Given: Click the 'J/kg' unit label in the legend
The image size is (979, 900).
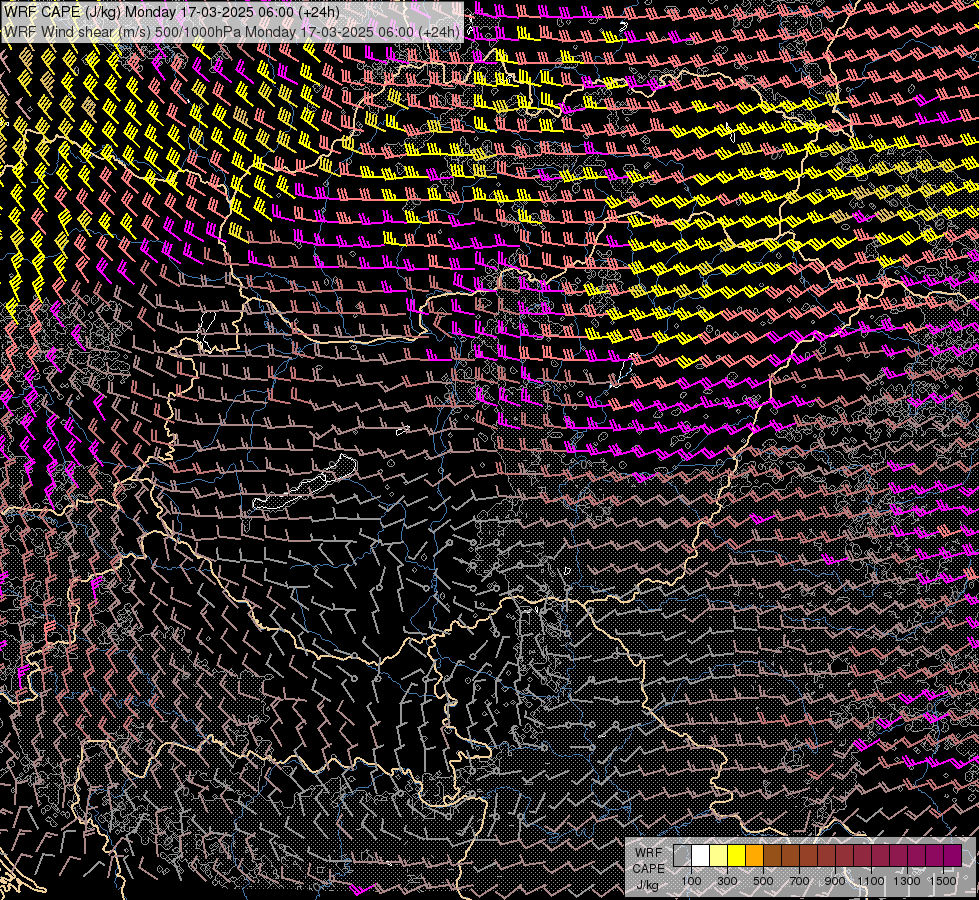Looking at the screenshot, I should tap(647, 885).
